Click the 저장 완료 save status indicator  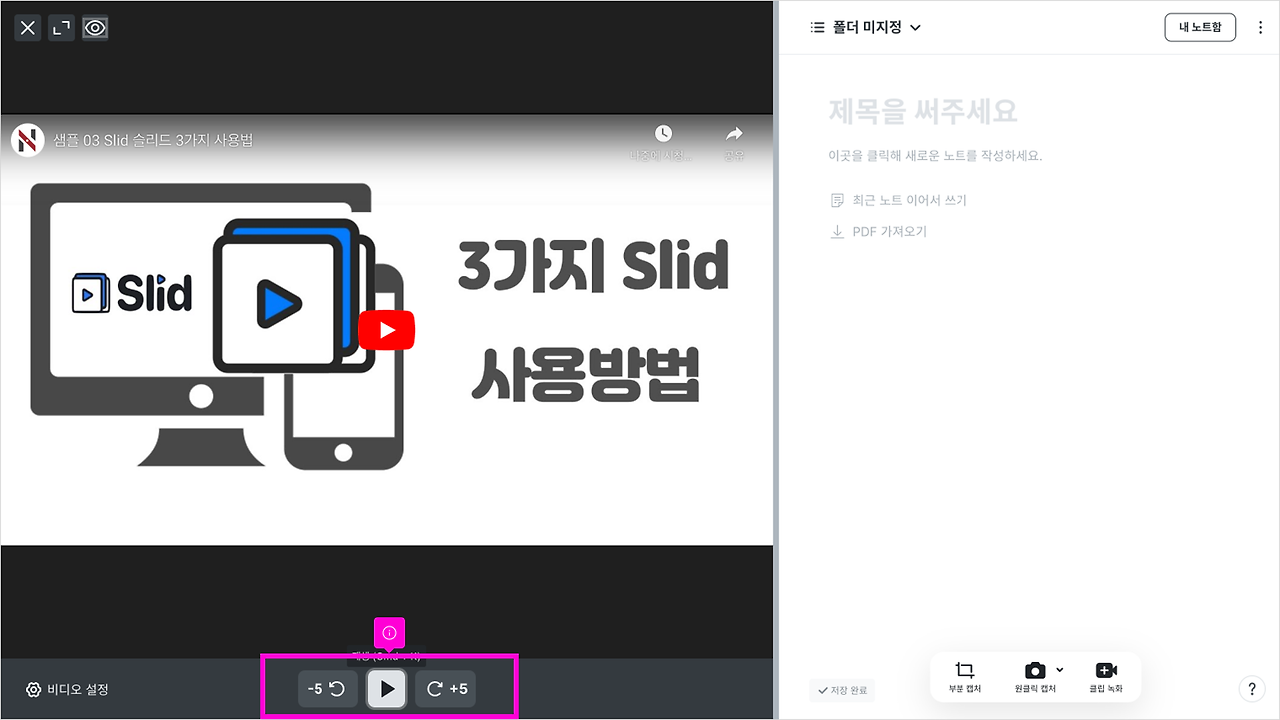pyautogui.click(x=843, y=690)
